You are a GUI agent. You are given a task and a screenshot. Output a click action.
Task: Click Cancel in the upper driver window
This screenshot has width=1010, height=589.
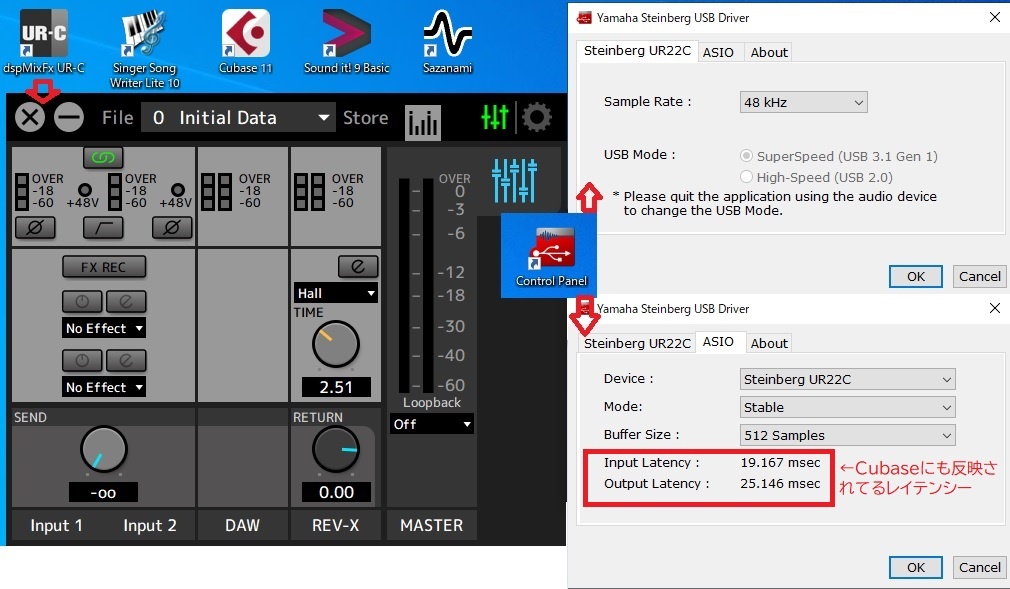point(980,276)
